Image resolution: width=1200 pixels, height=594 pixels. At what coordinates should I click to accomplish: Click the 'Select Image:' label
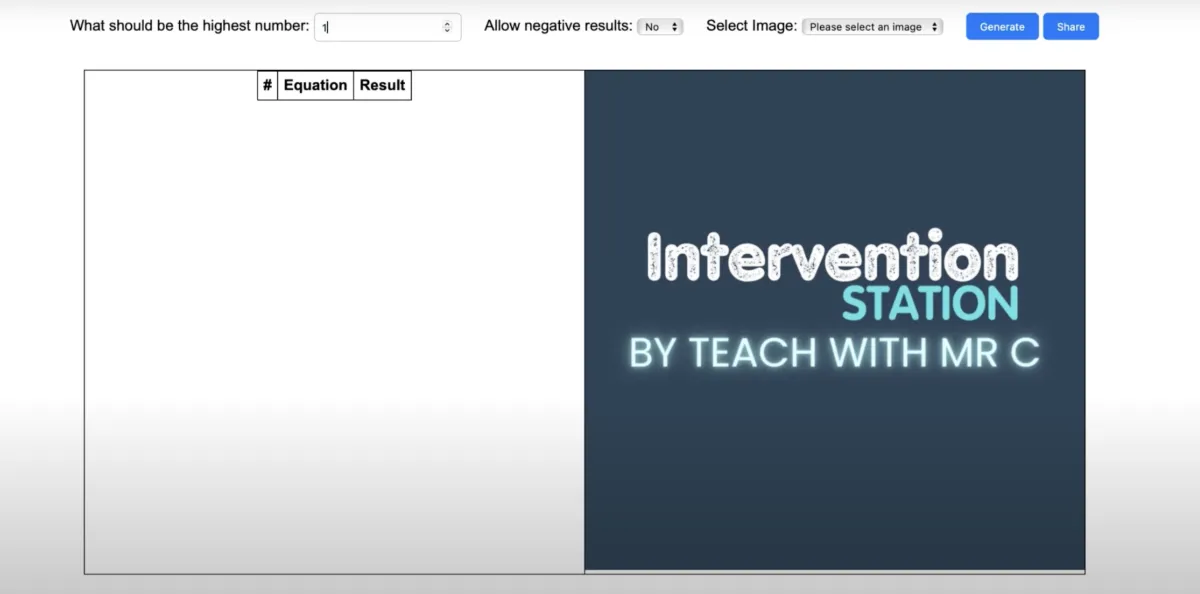point(751,26)
